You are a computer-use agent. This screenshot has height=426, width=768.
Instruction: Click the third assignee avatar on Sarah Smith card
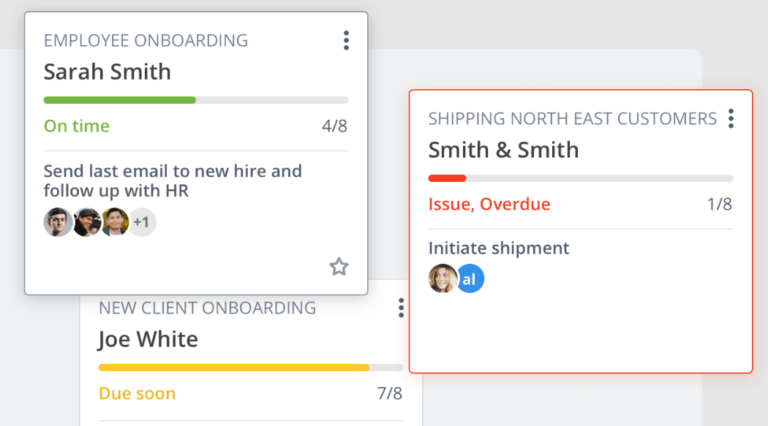115,222
